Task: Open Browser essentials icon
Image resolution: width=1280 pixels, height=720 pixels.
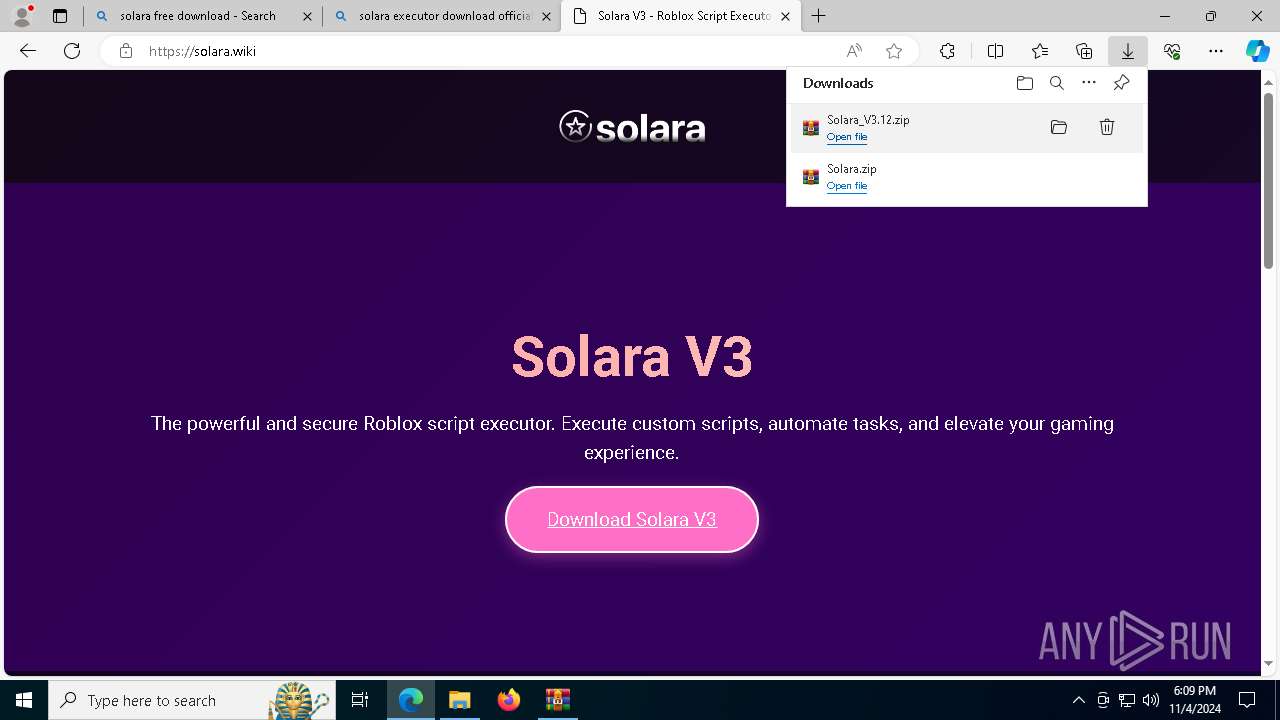Action: [x=1172, y=51]
